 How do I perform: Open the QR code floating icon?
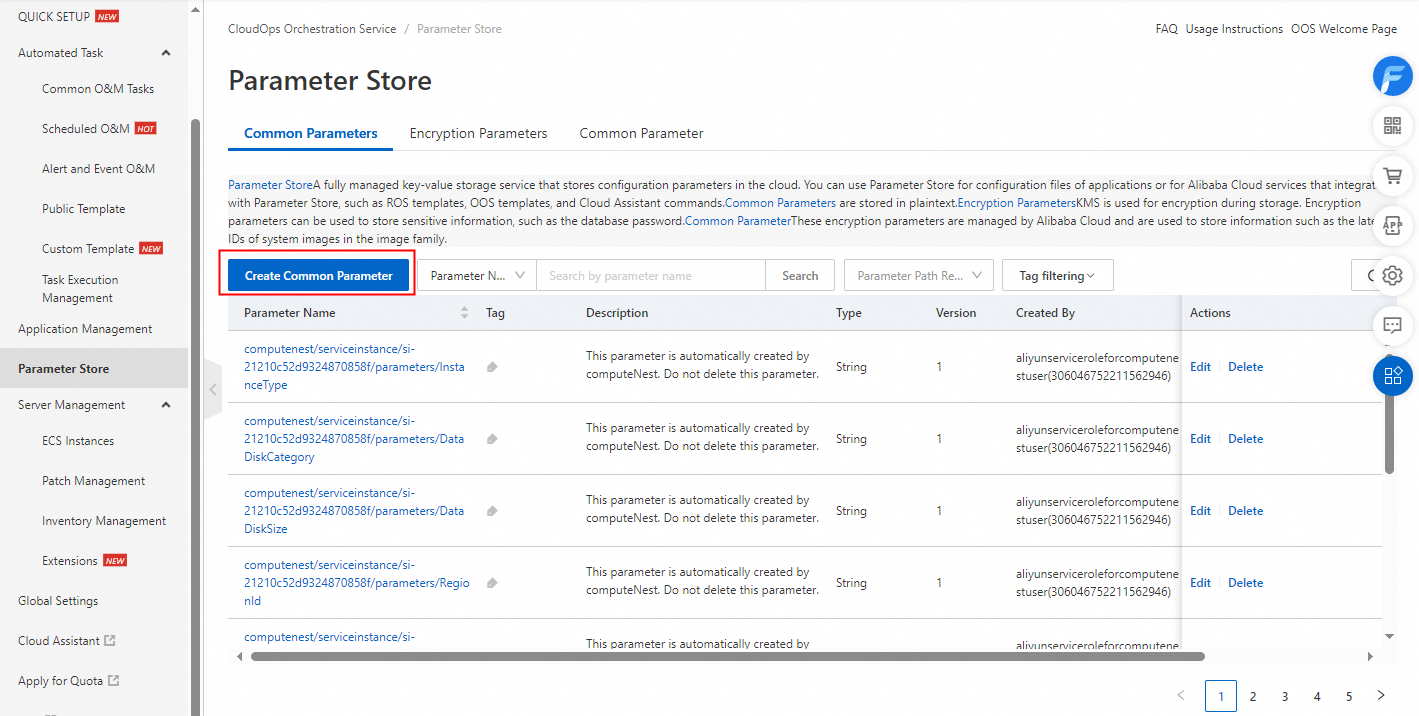point(1392,126)
